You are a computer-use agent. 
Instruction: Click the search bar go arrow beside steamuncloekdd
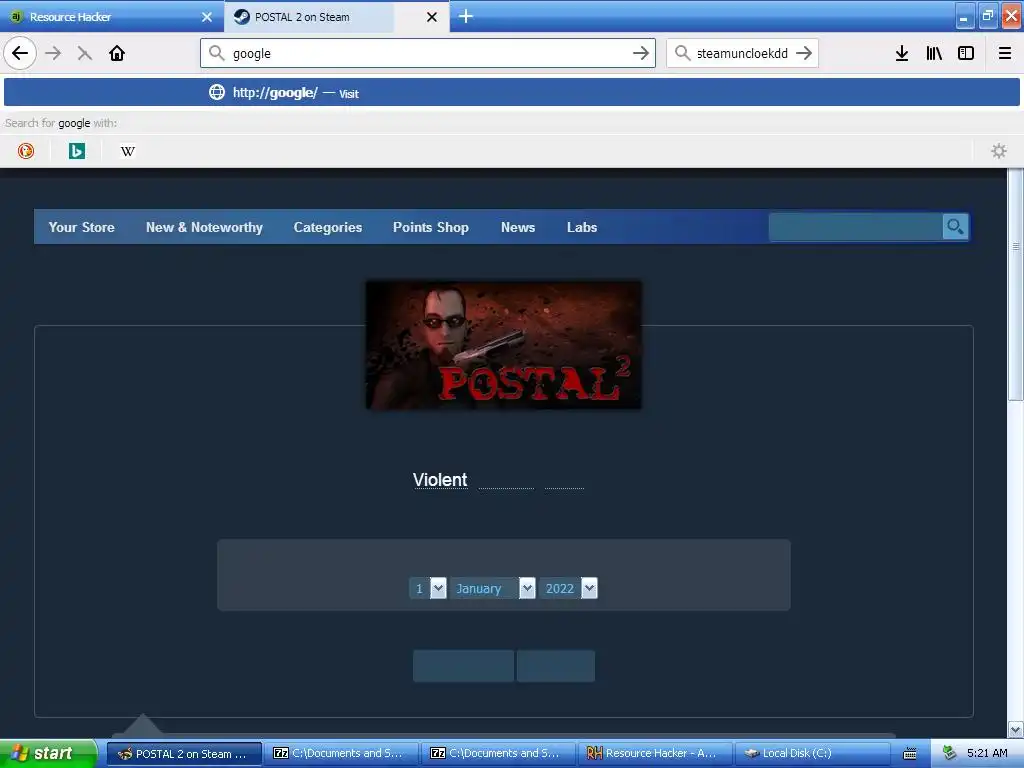(x=804, y=54)
